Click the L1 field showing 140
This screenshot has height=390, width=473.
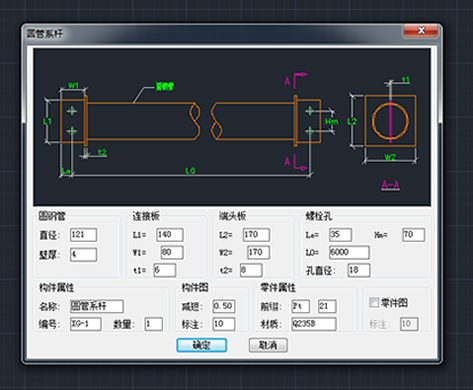tap(170, 235)
